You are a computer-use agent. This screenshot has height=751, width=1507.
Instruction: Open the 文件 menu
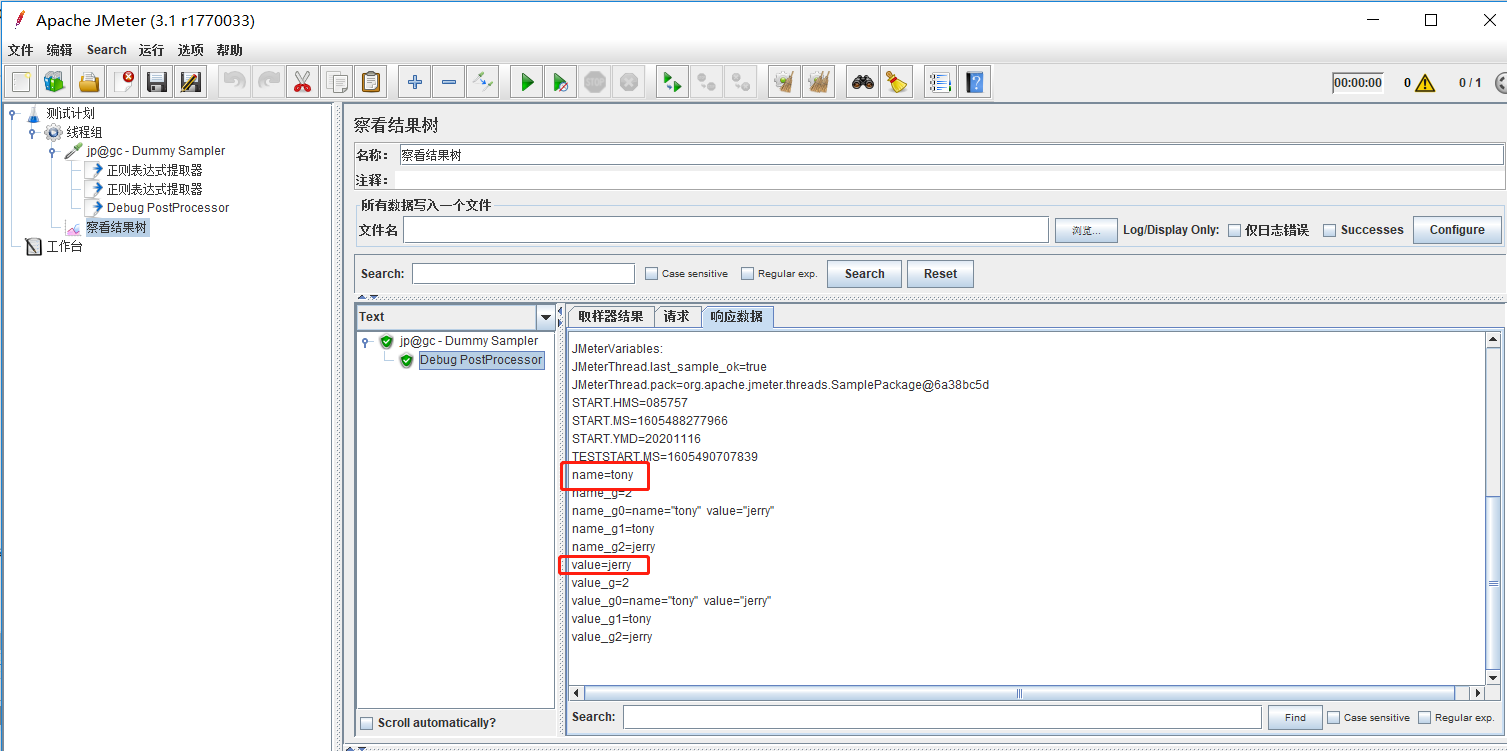pos(21,50)
